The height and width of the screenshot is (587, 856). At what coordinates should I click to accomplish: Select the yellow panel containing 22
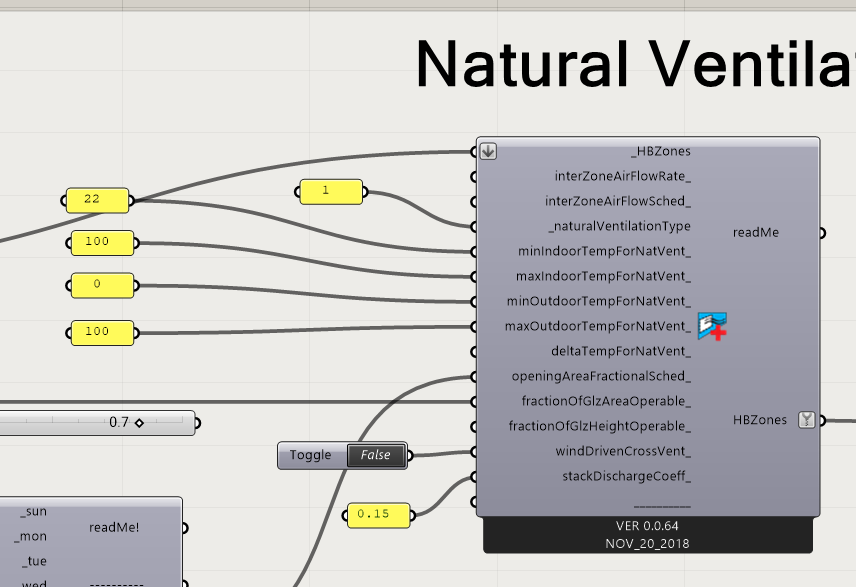click(x=97, y=200)
